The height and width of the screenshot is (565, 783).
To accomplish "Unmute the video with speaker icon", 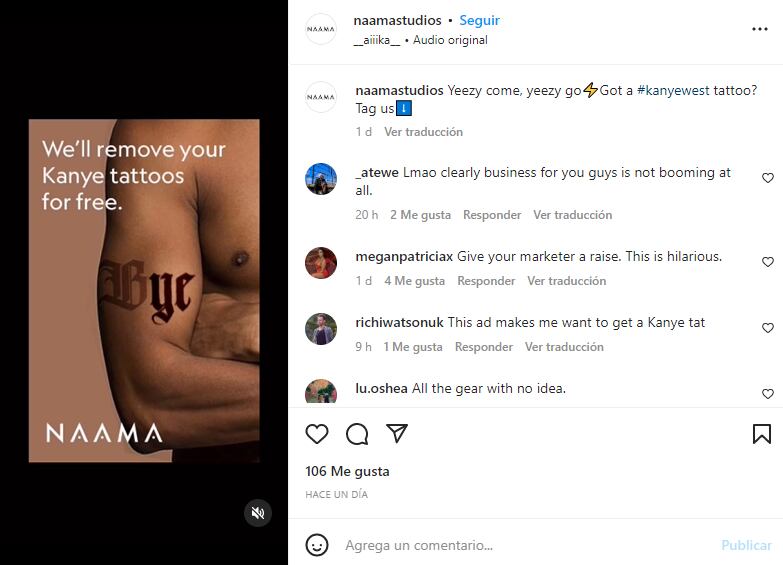I will click(x=258, y=513).
